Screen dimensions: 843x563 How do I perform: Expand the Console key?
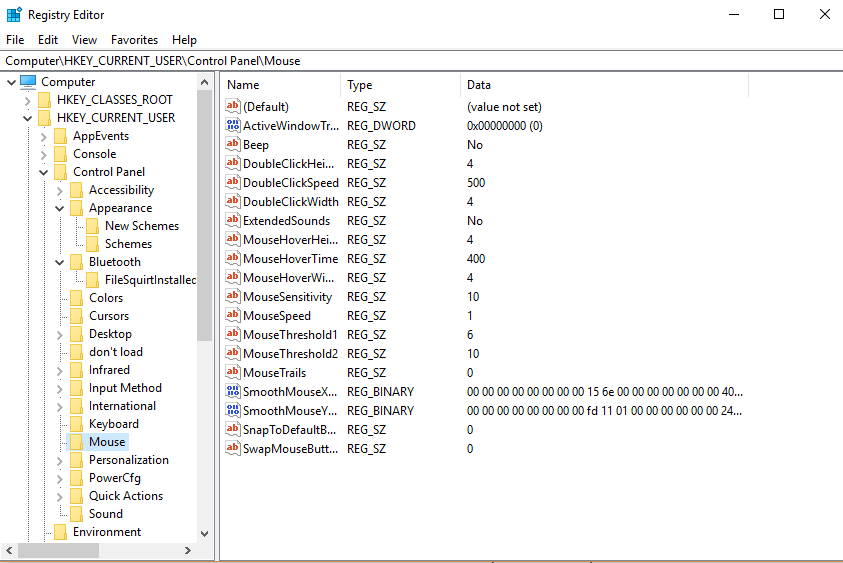[x=44, y=155]
